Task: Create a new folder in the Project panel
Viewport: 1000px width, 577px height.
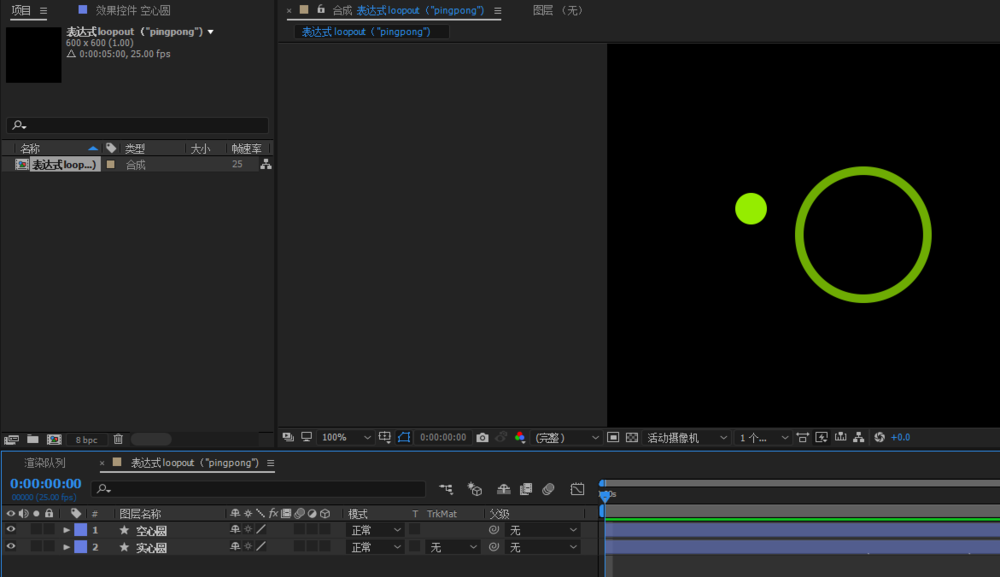Action: (x=33, y=439)
